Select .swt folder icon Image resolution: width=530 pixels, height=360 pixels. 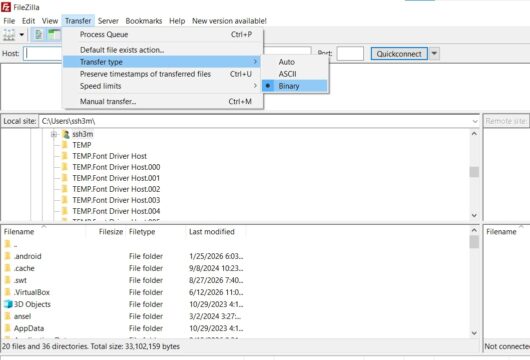8,280
